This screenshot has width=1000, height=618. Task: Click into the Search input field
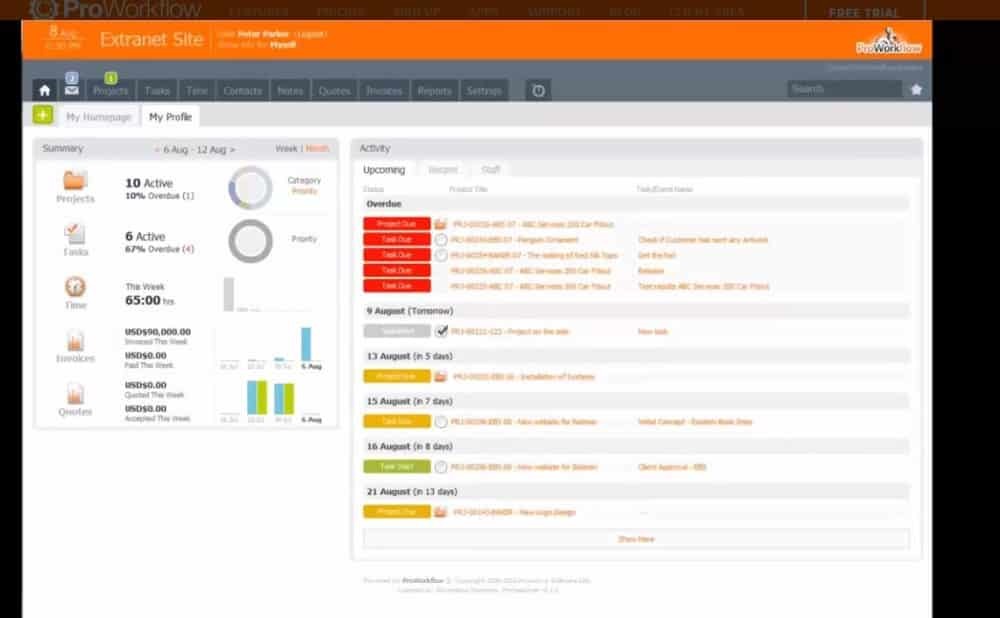pyautogui.click(x=844, y=89)
